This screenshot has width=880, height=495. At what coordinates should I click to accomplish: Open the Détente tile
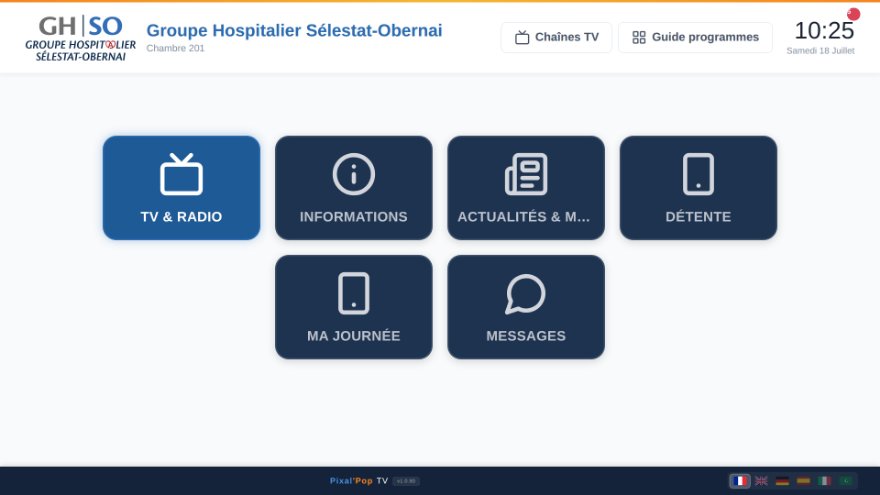(x=698, y=188)
